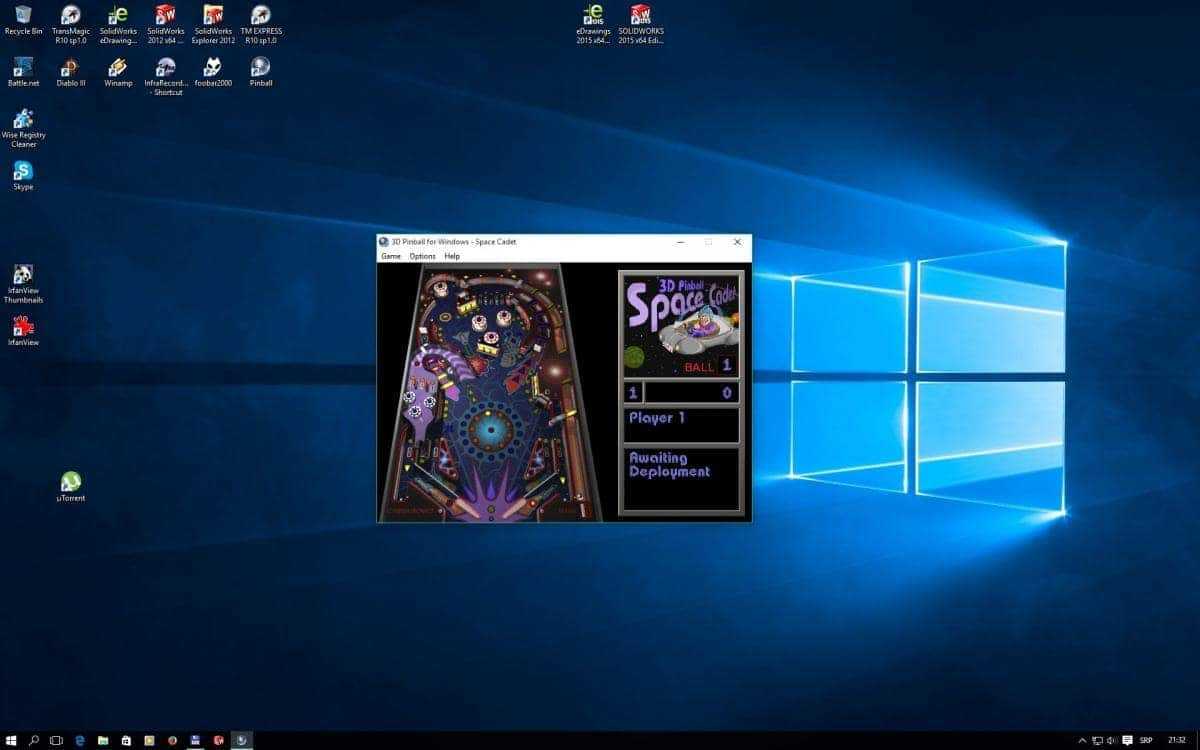Image resolution: width=1200 pixels, height=750 pixels.
Task: Launch TransMagic R10 sp1.0 shortcut
Action: tap(71, 25)
